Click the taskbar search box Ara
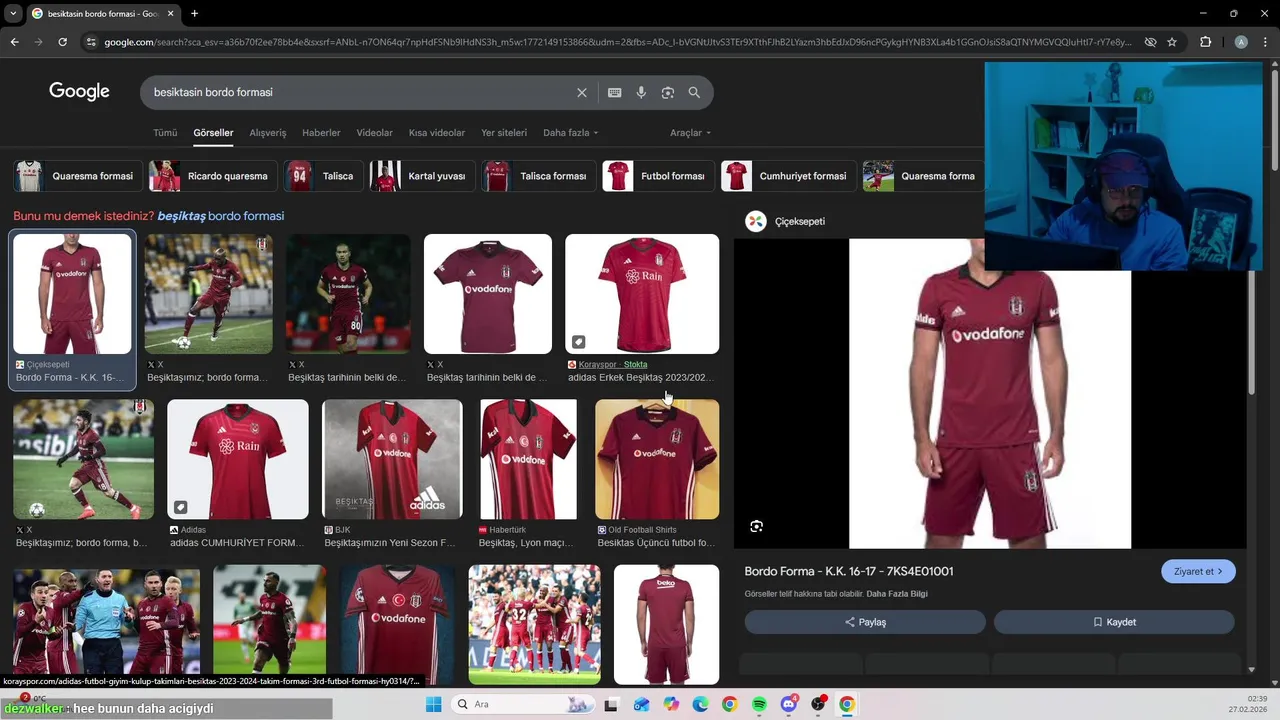Image resolution: width=1280 pixels, height=720 pixels. (523, 704)
